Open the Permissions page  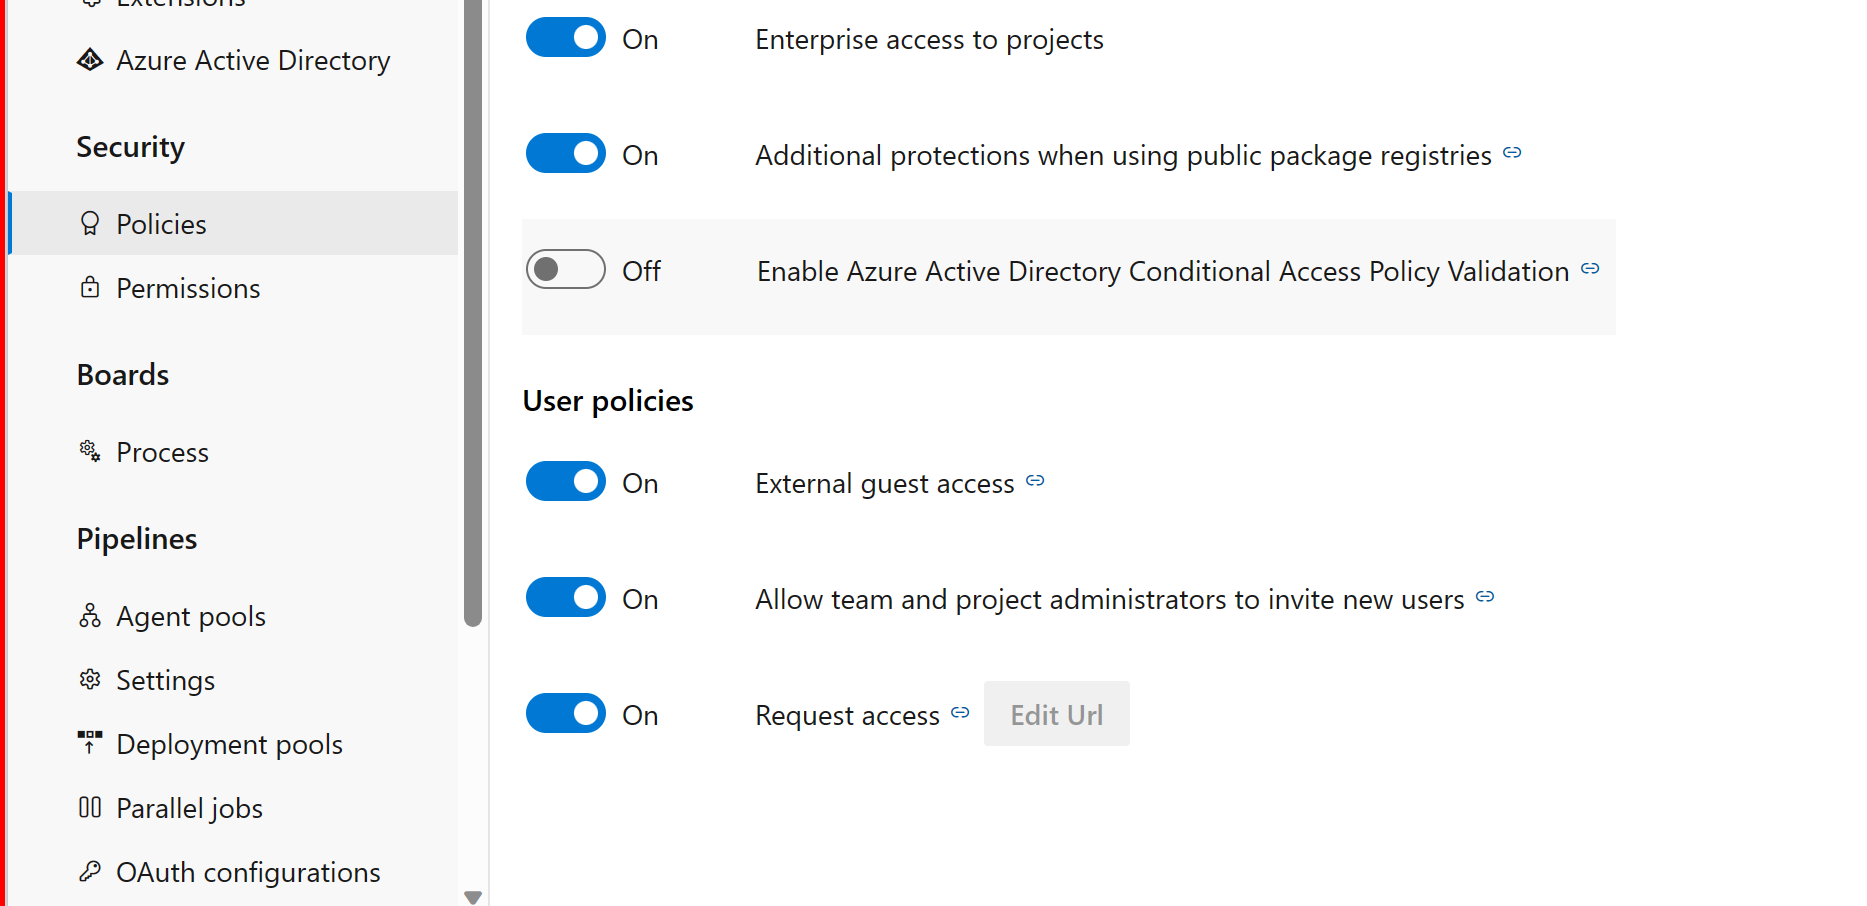(x=187, y=288)
